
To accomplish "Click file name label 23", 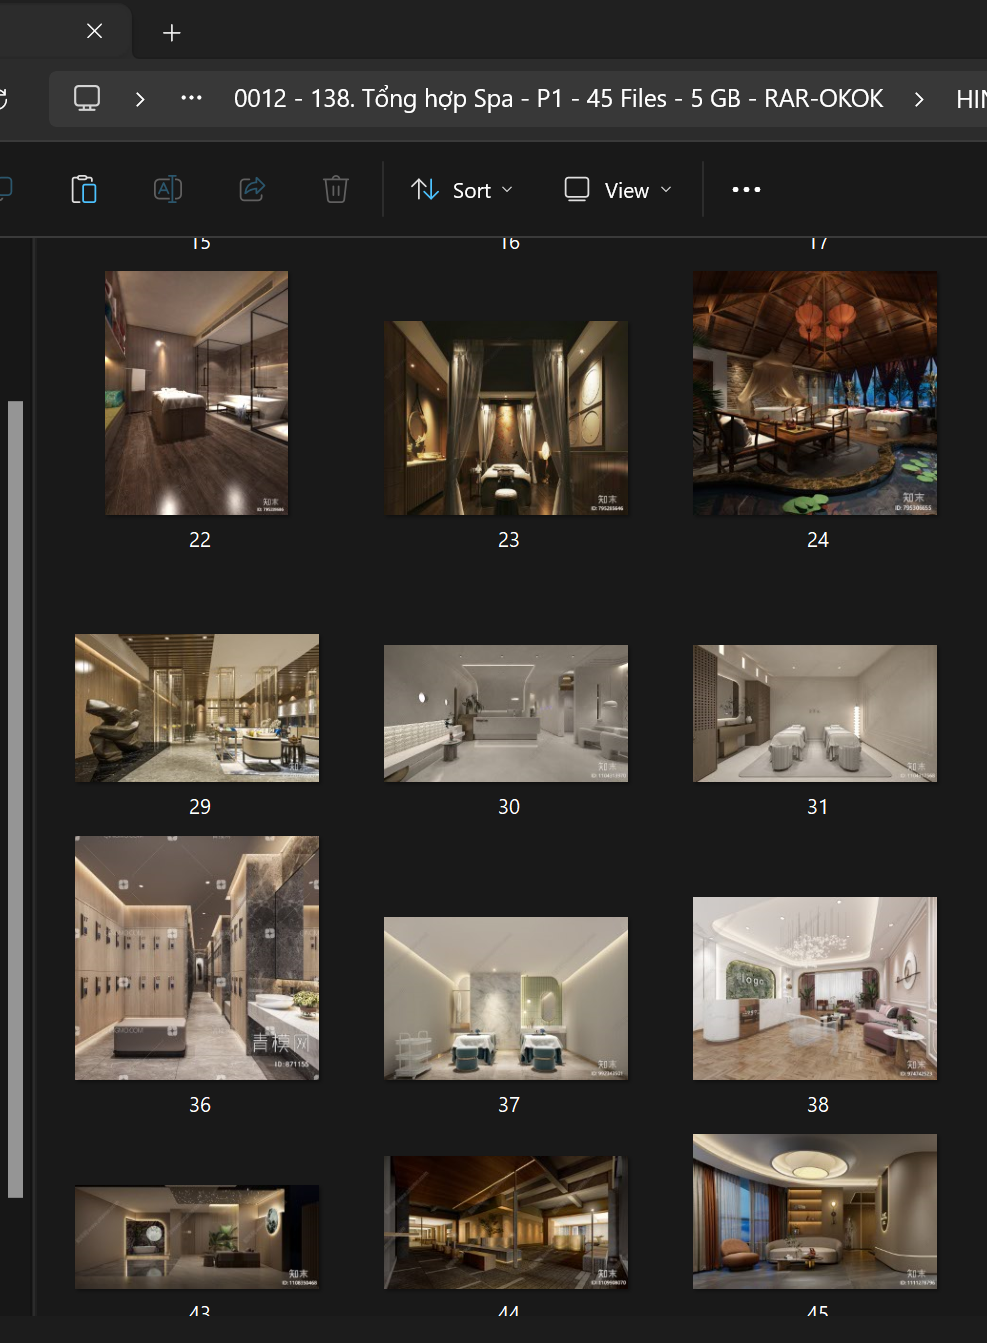I will point(509,540).
